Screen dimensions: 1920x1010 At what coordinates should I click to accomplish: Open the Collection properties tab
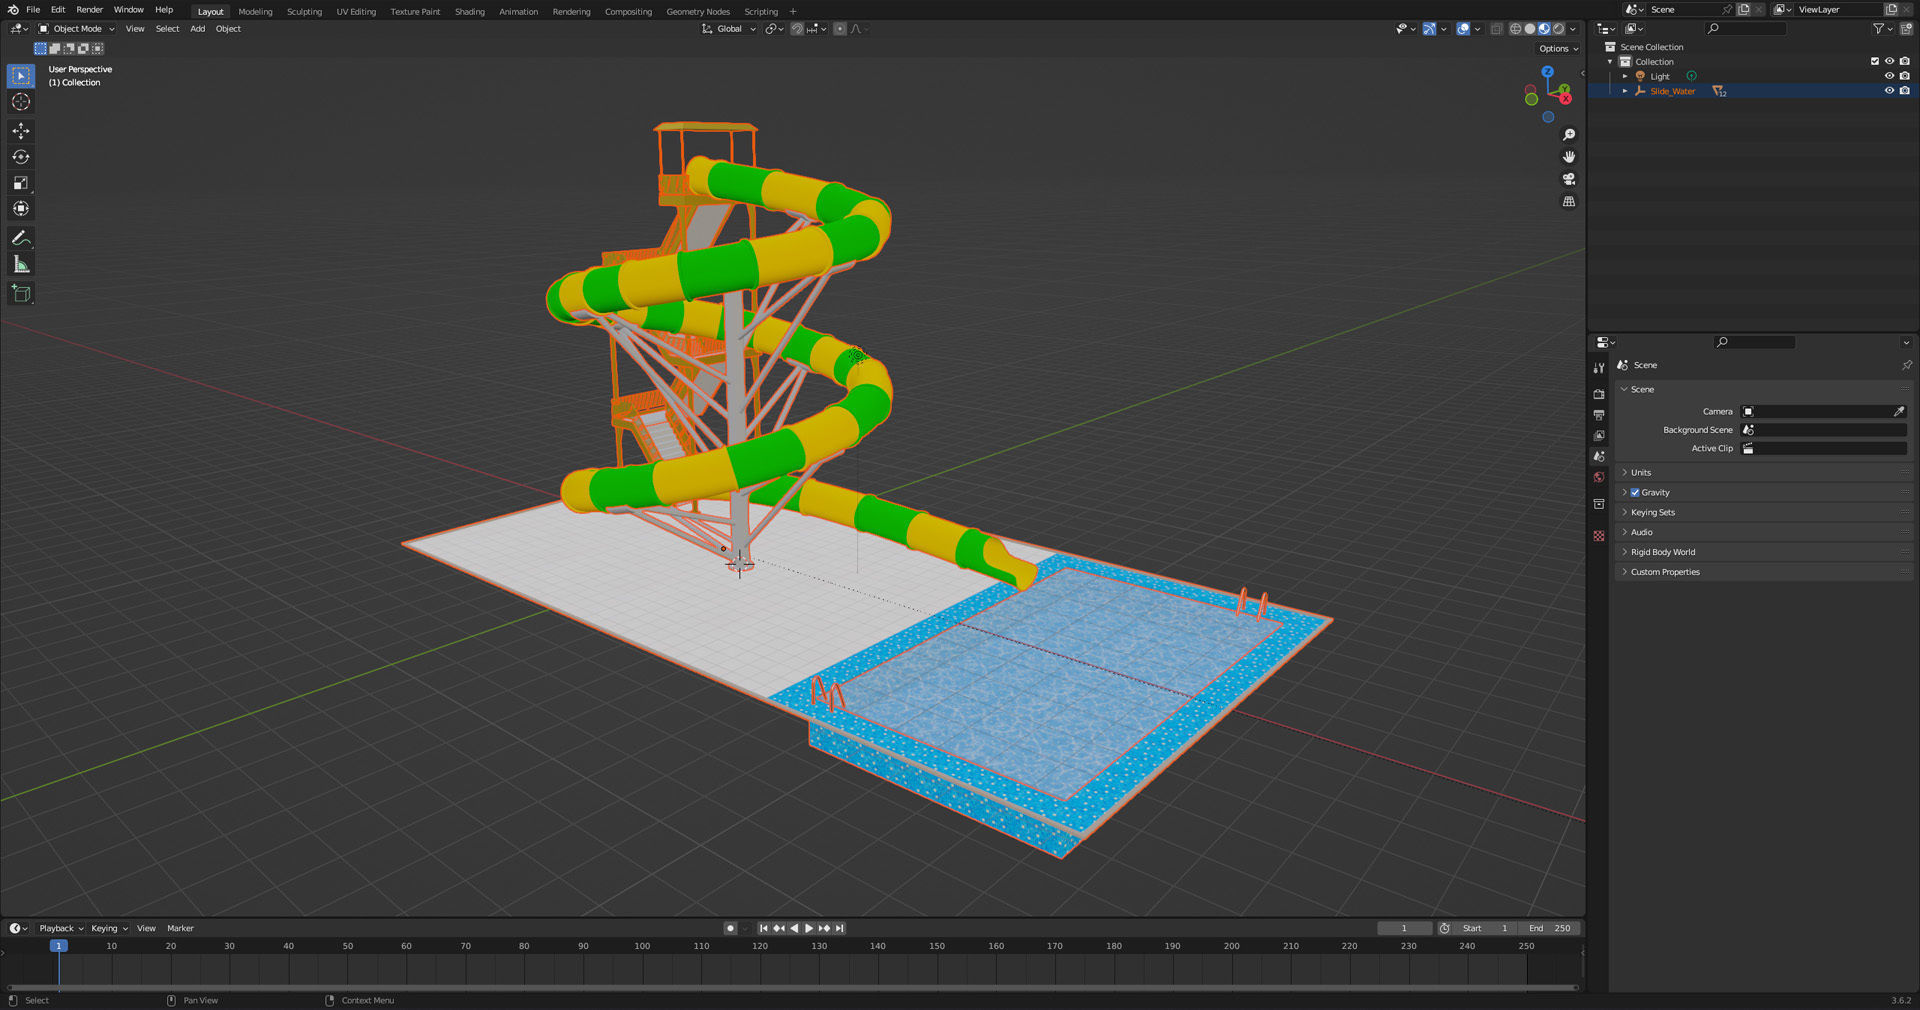1599,504
